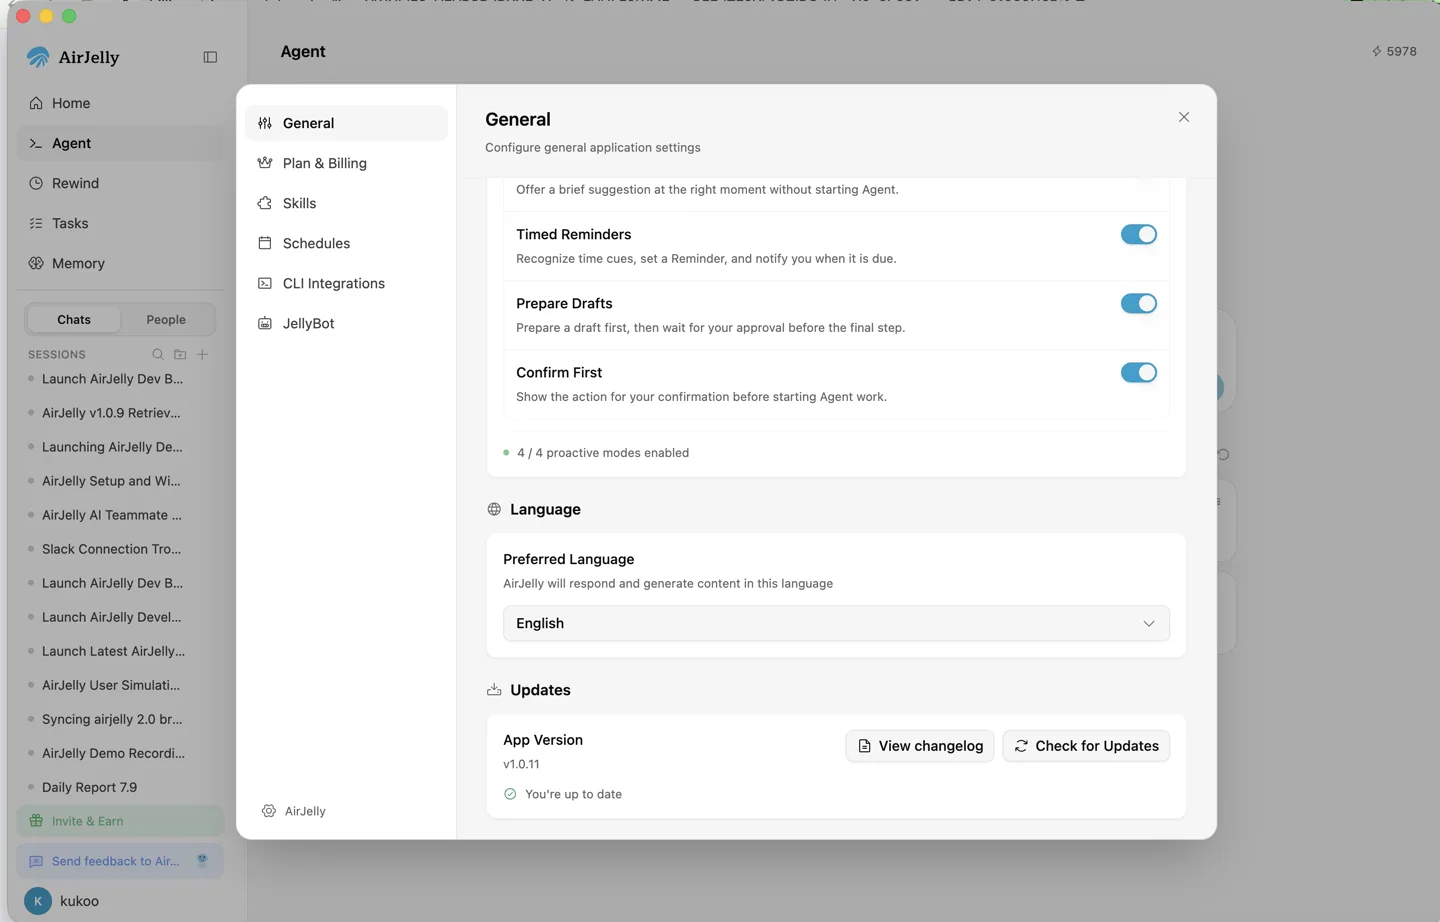Open the Memory page
The image size is (1440, 922).
pos(120,263)
